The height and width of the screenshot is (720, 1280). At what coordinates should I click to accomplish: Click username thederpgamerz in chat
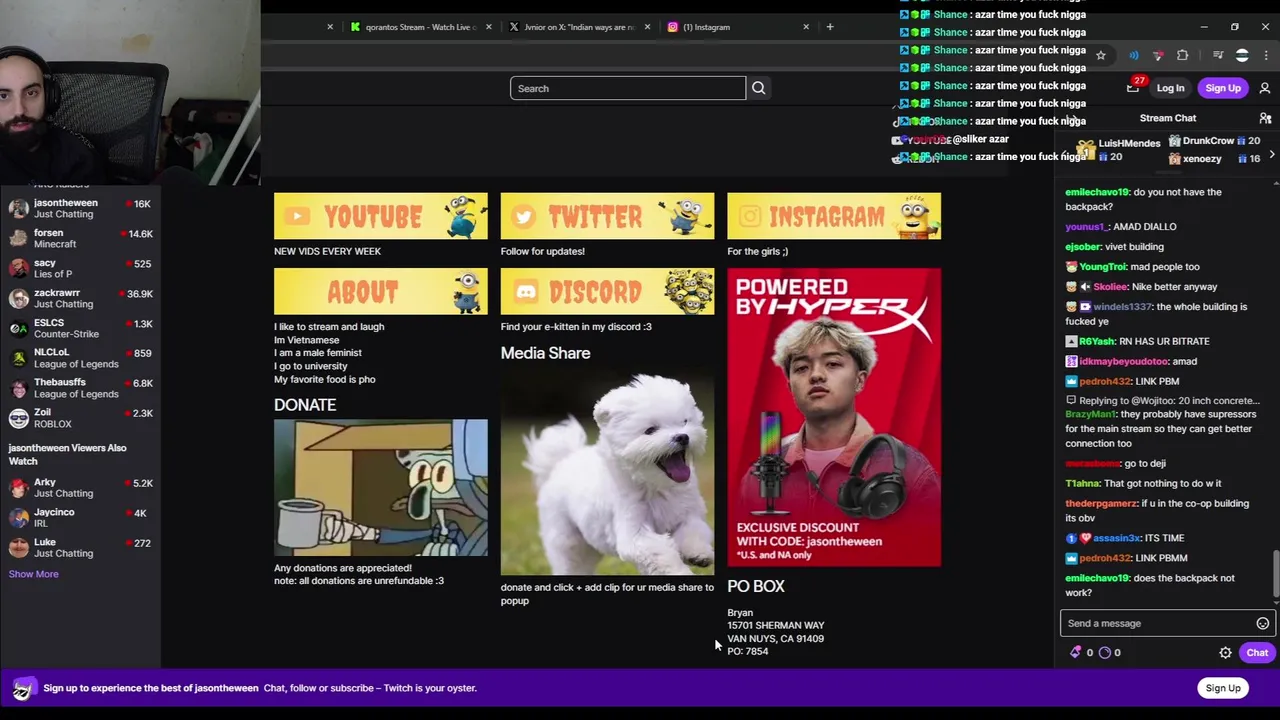pyautogui.click(x=1102, y=503)
